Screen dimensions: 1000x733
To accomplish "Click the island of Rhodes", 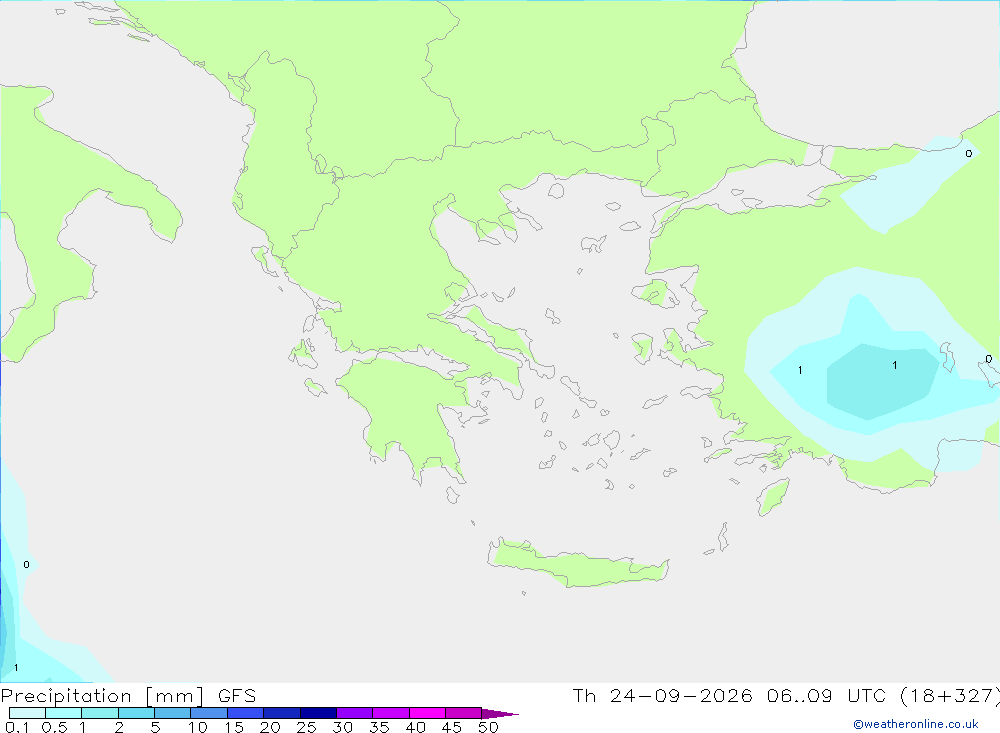I will pyautogui.click(x=773, y=496).
